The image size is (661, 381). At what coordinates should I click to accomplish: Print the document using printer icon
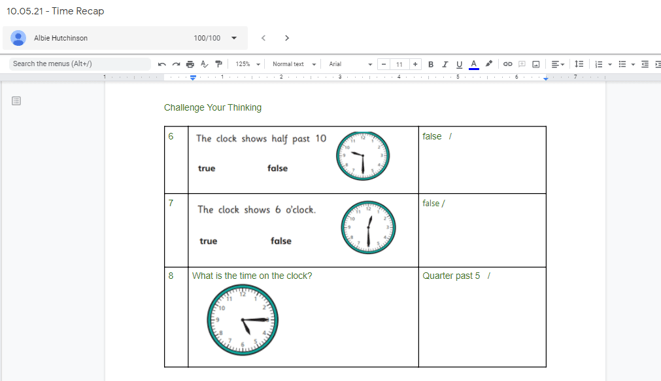click(190, 64)
